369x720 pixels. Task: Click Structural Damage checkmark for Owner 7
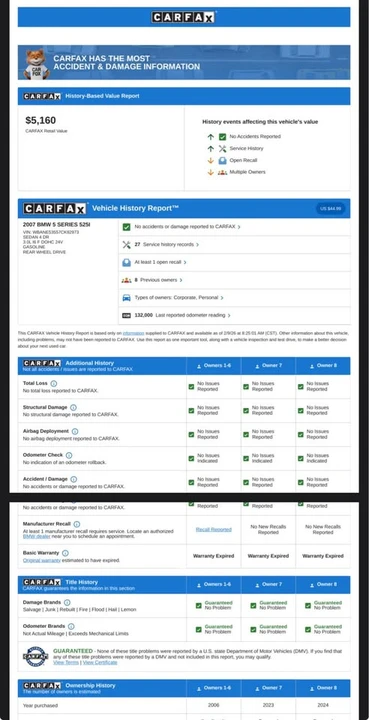coord(246,411)
